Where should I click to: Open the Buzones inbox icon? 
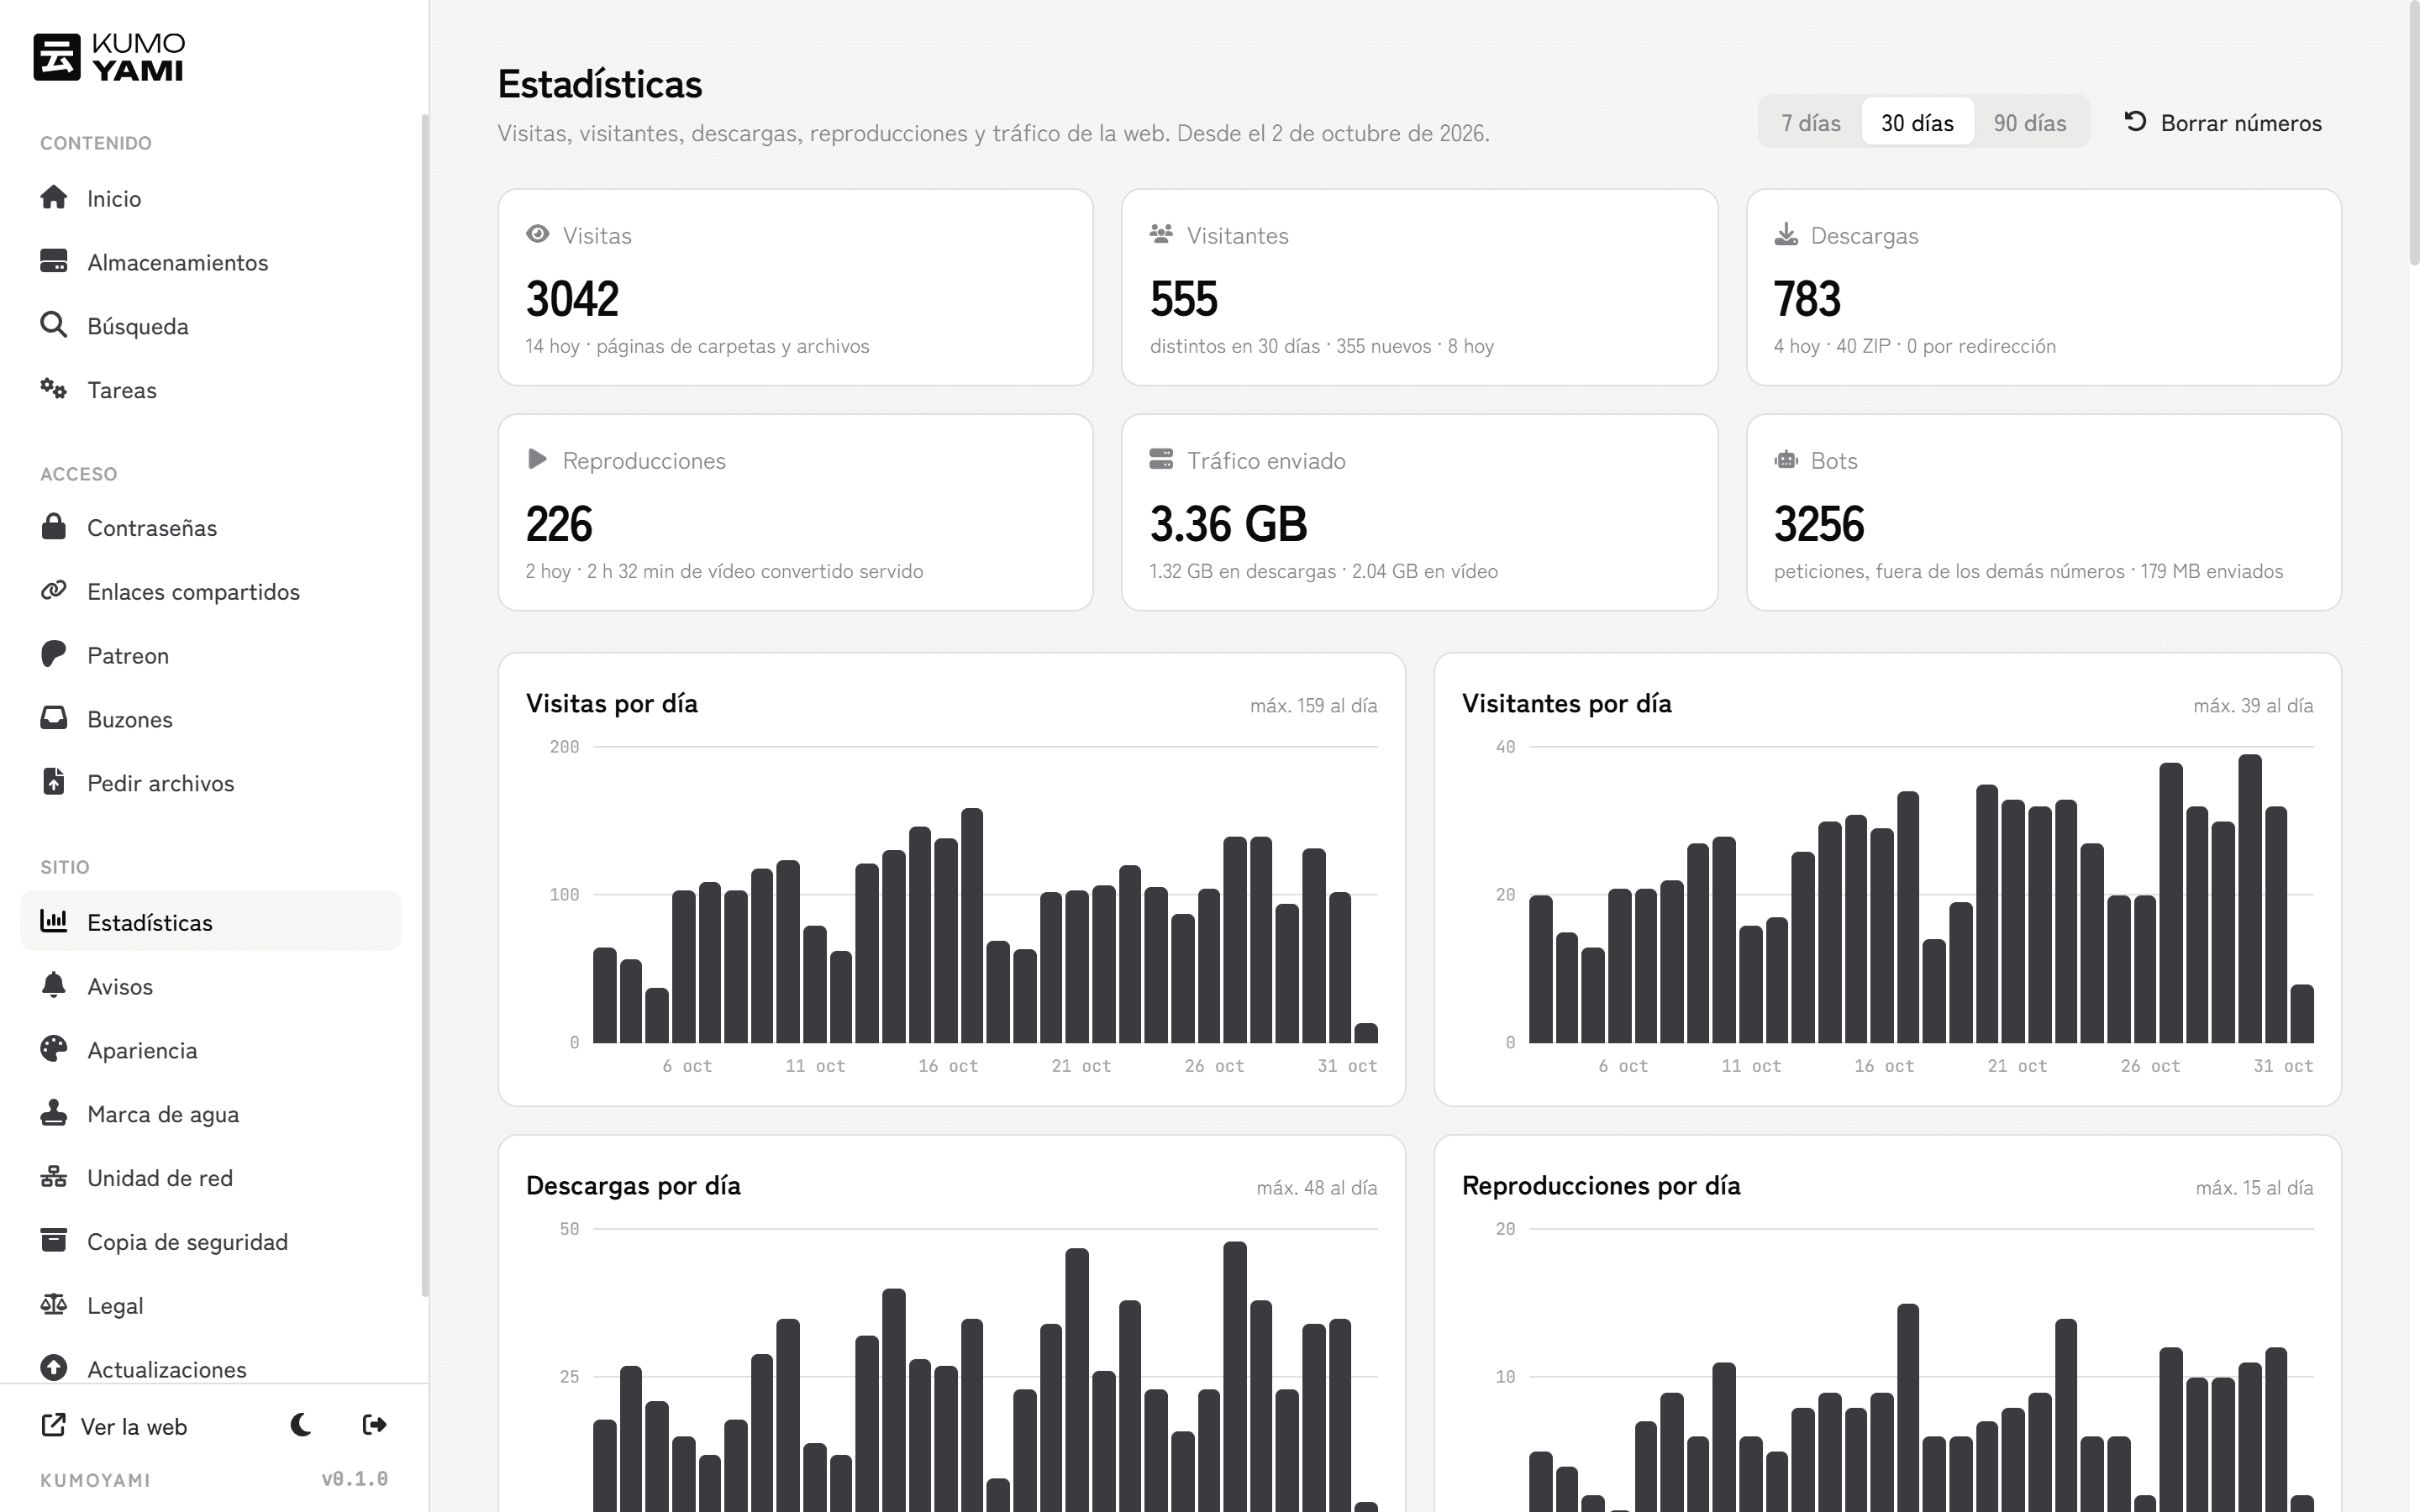54,719
